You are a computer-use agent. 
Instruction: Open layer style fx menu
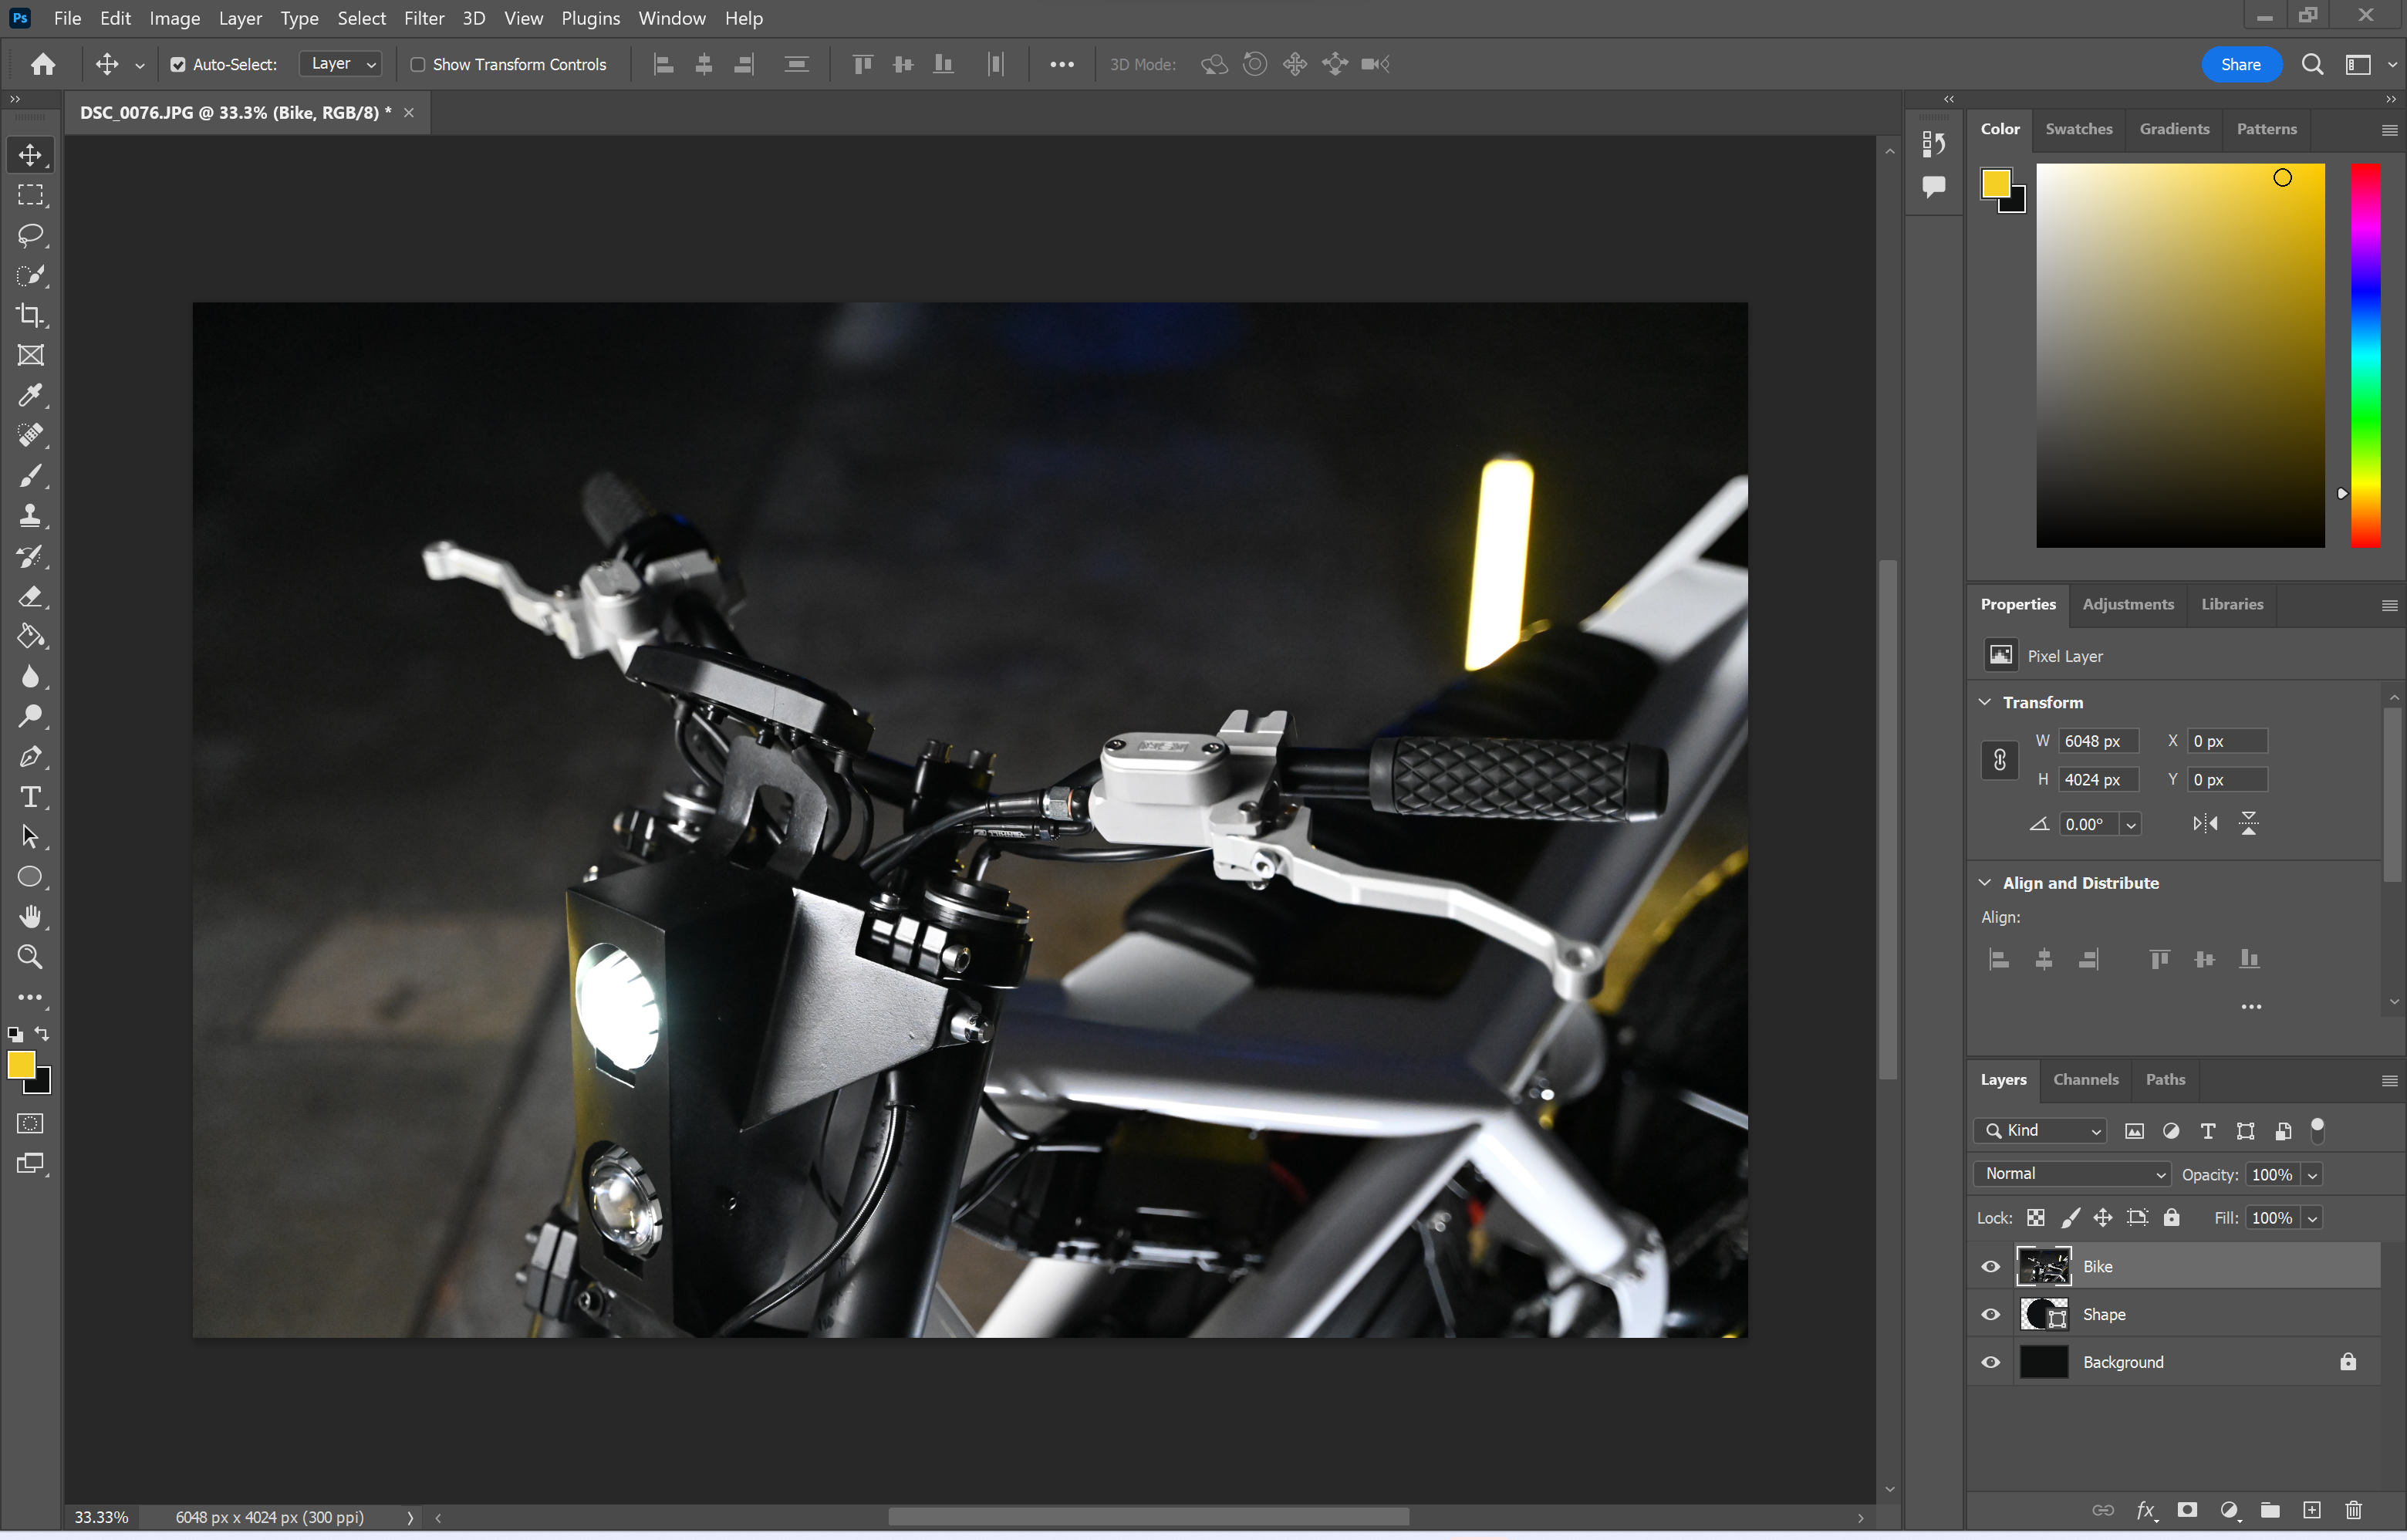click(x=2145, y=1510)
